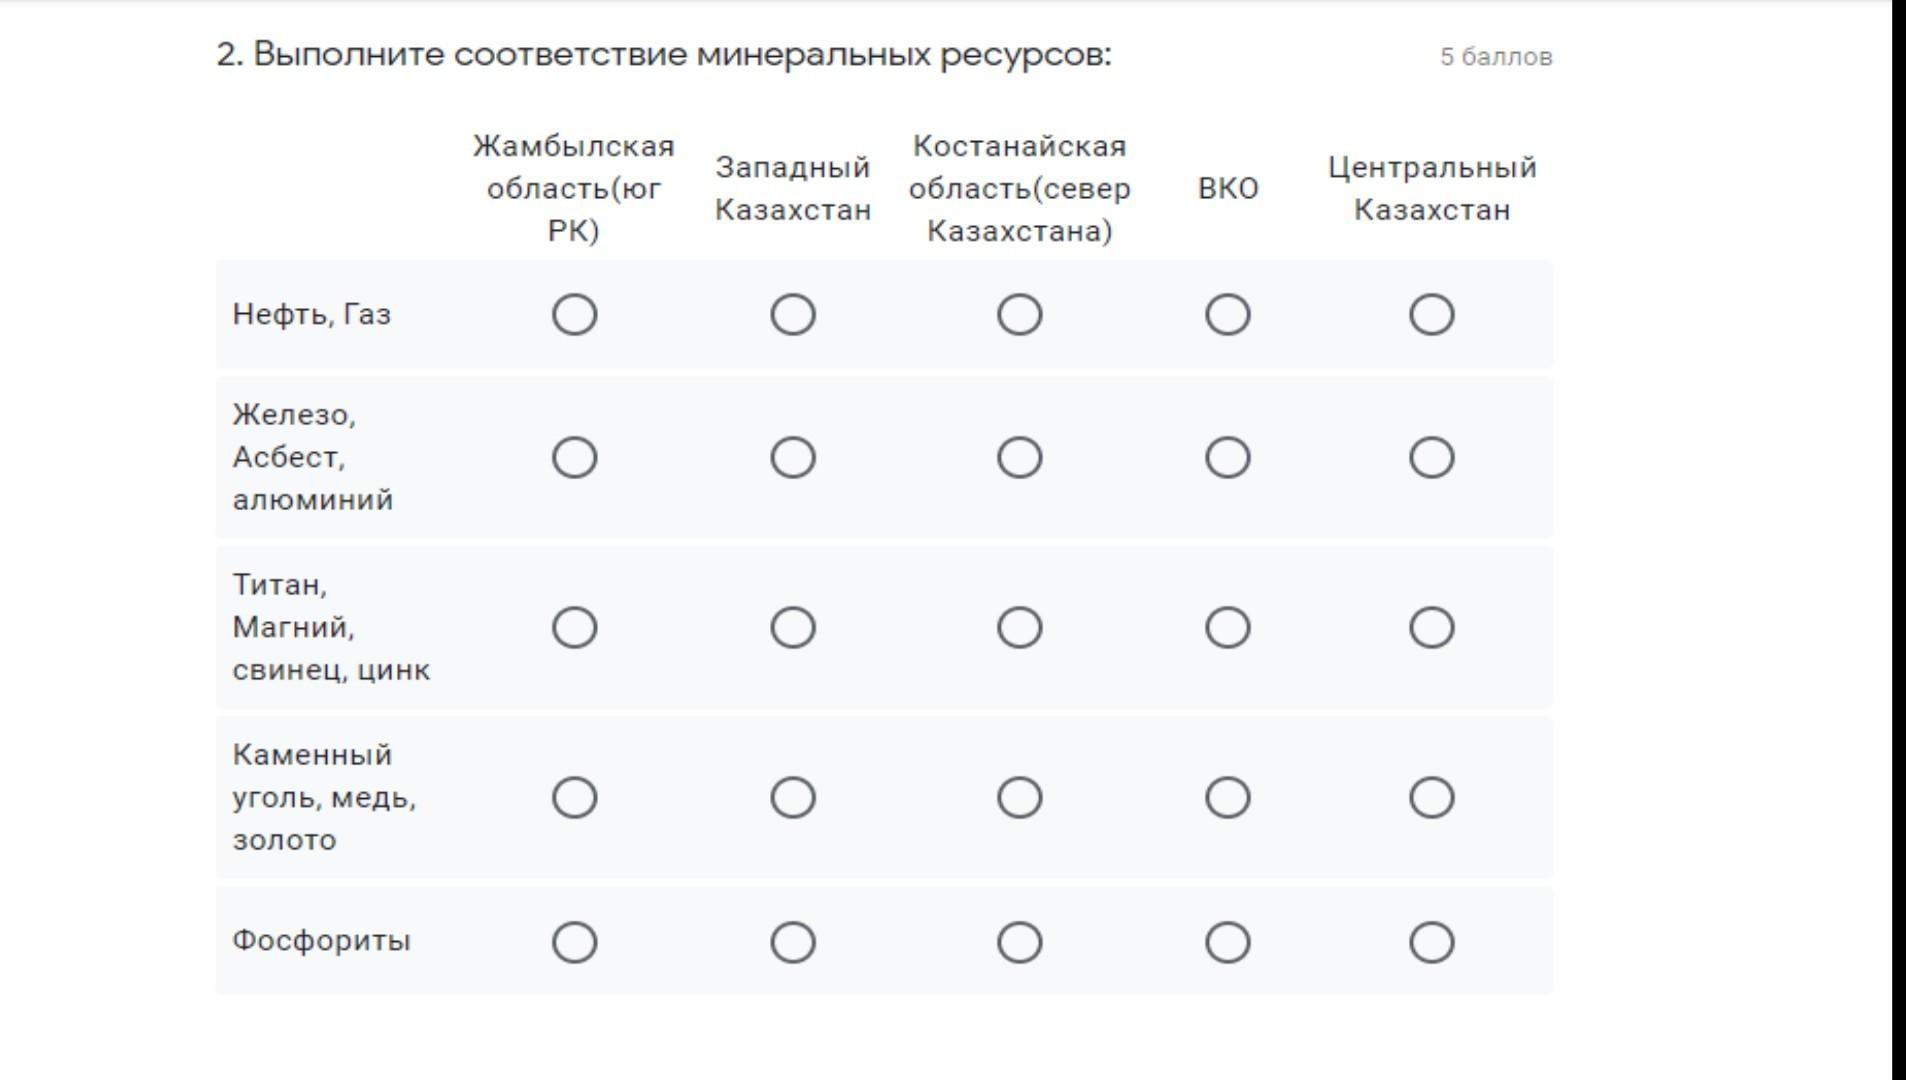
Task: Select Жамбылская область for Нефть, Газ
Action: click(575, 315)
